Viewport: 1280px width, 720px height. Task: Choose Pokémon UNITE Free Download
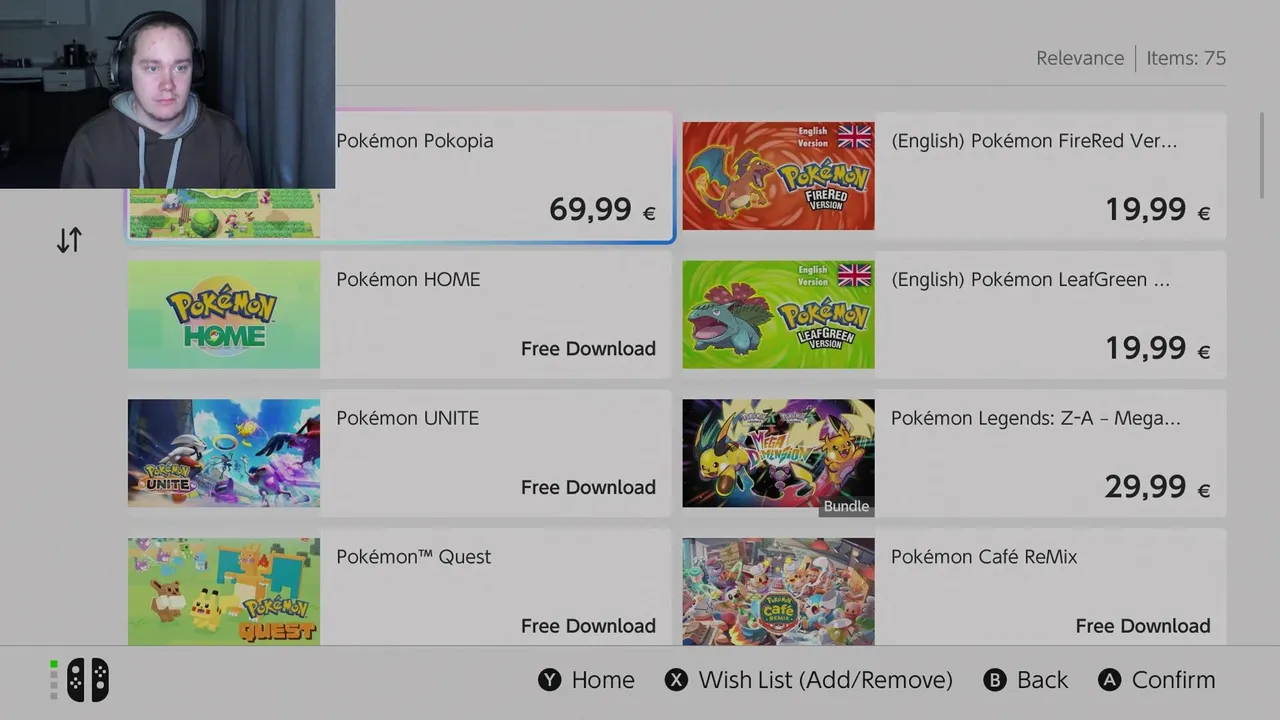pos(588,487)
